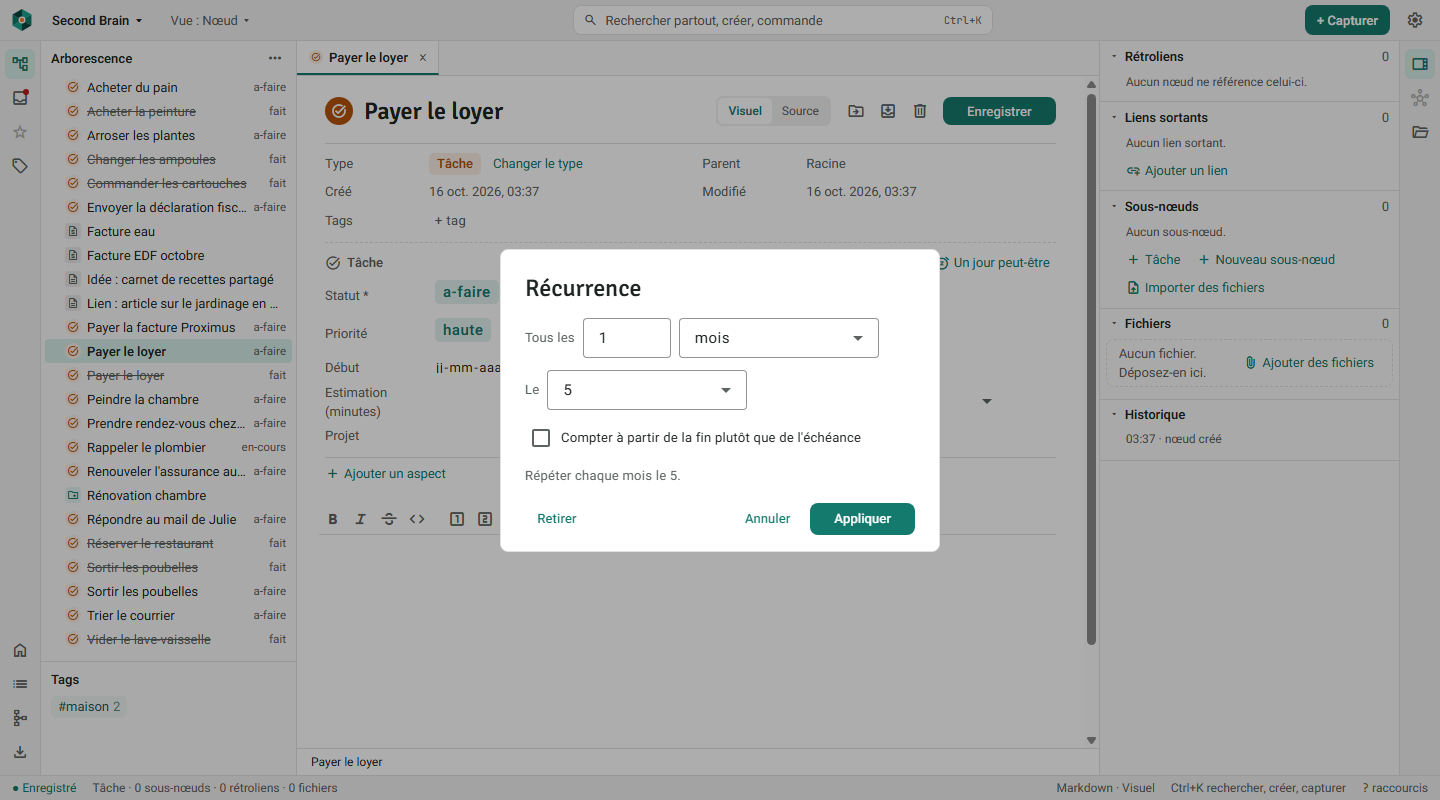
Task: Open the star favorites icon
Action: (x=20, y=132)
